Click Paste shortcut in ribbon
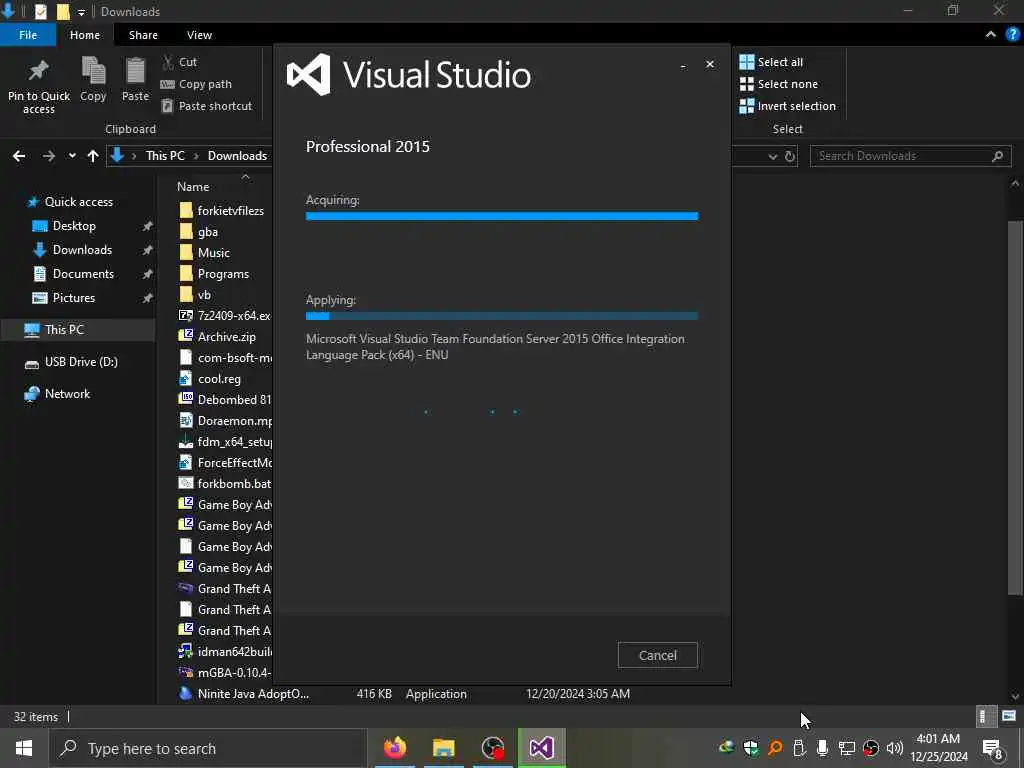The image size is (1024, 768). (x=206, y=106)
